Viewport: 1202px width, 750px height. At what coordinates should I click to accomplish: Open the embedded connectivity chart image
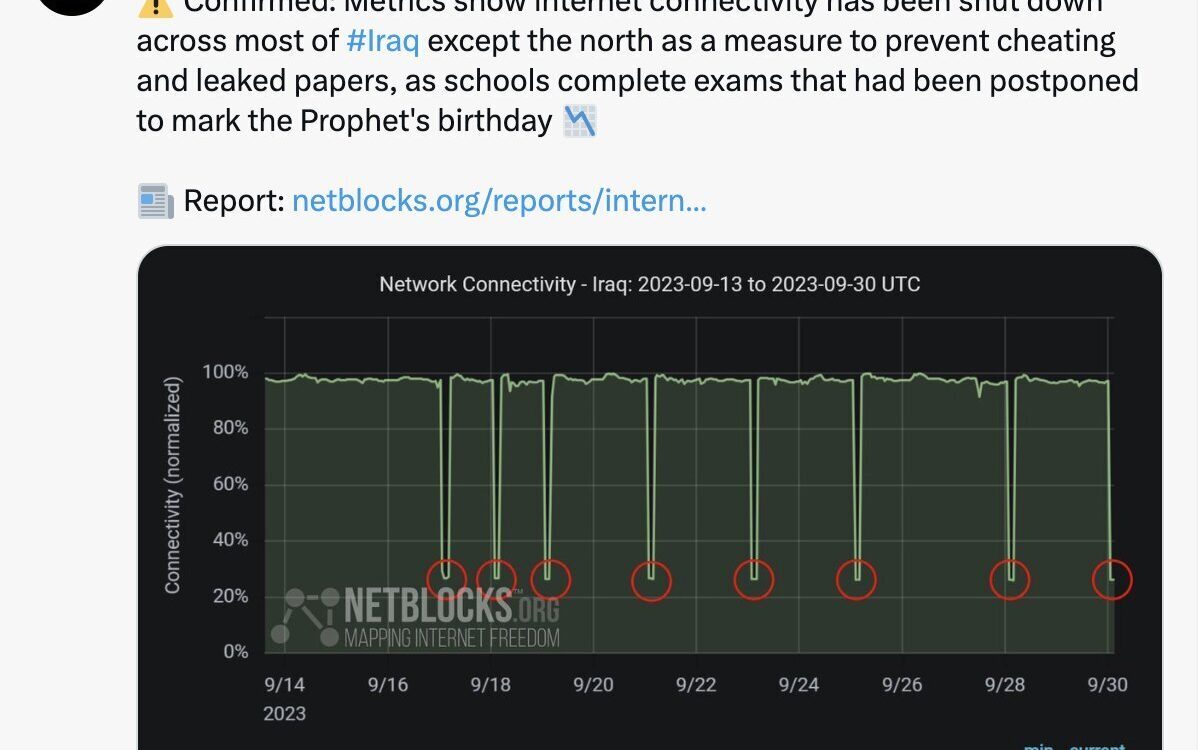(x=650, y=498)
